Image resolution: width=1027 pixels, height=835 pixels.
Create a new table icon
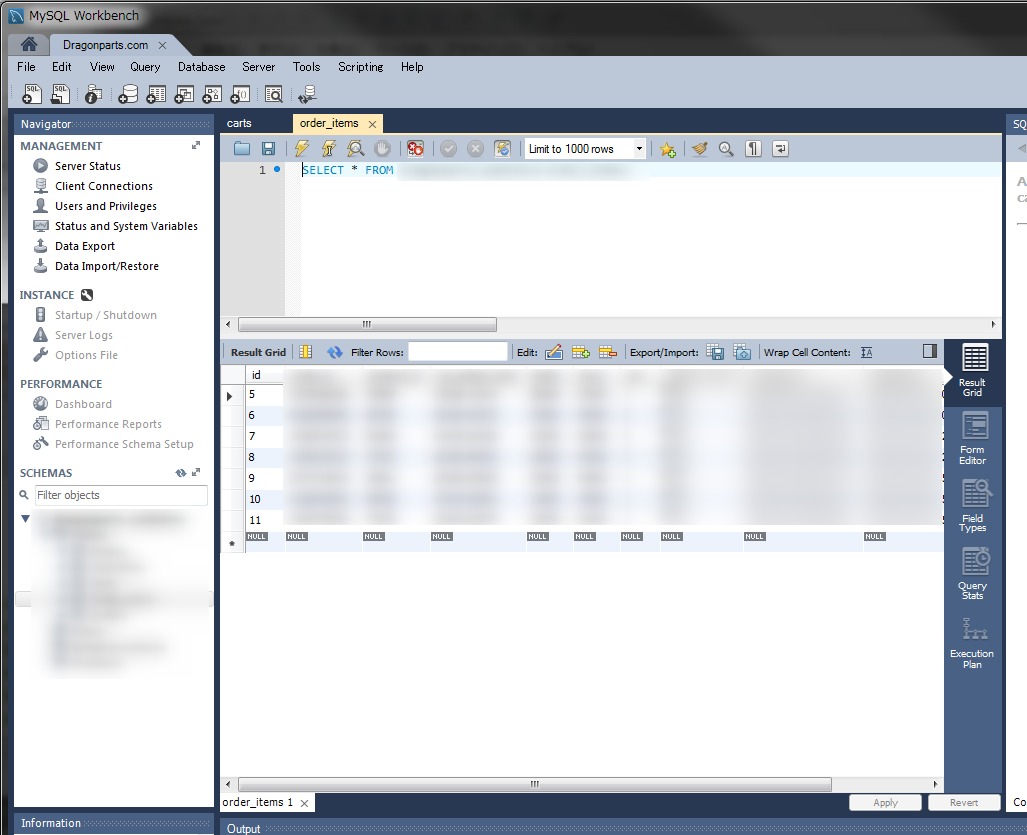coord(156,94)
